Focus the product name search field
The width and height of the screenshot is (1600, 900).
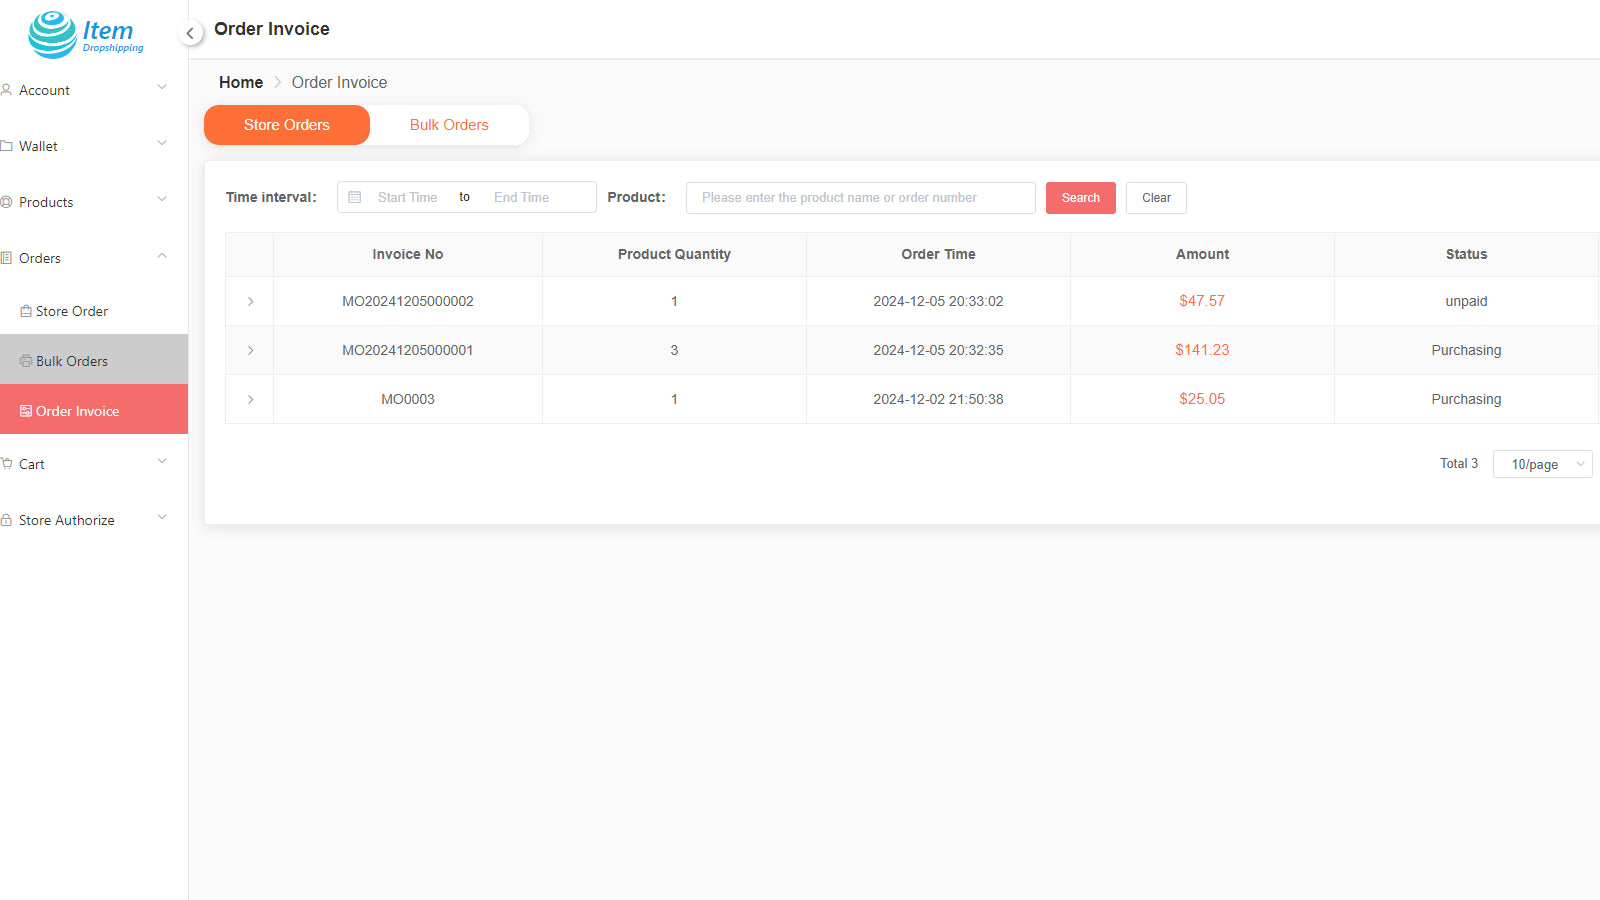[861, 198]
